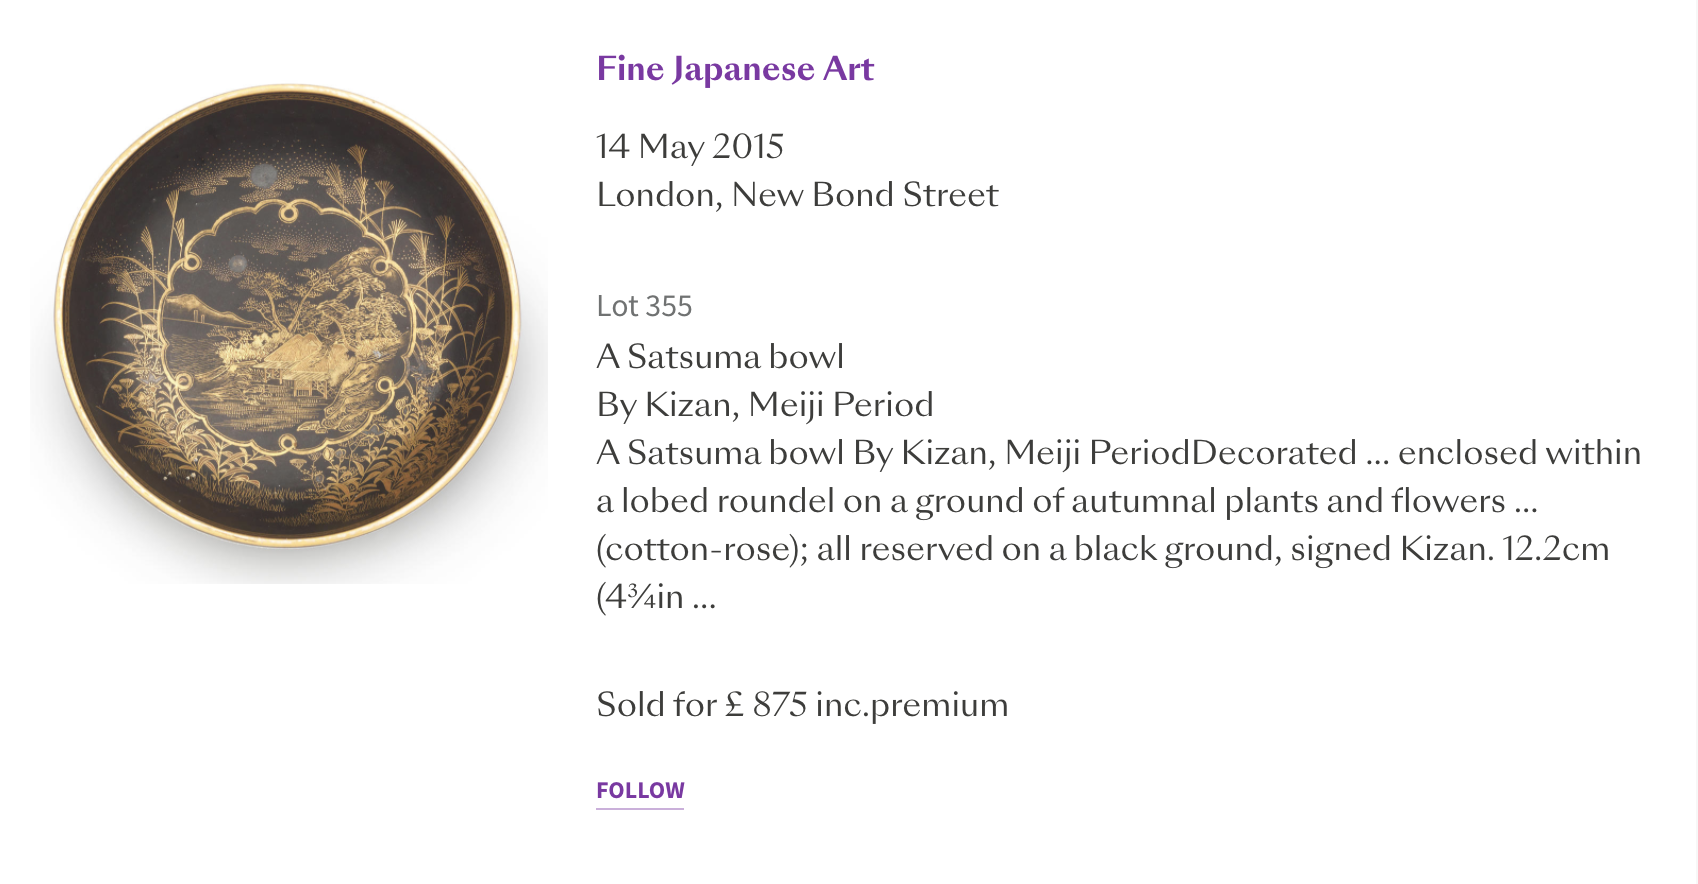Open the Fine Japanese Art sale link
The width and height of the screenshot is (1698, 884).
click(735, 69)
